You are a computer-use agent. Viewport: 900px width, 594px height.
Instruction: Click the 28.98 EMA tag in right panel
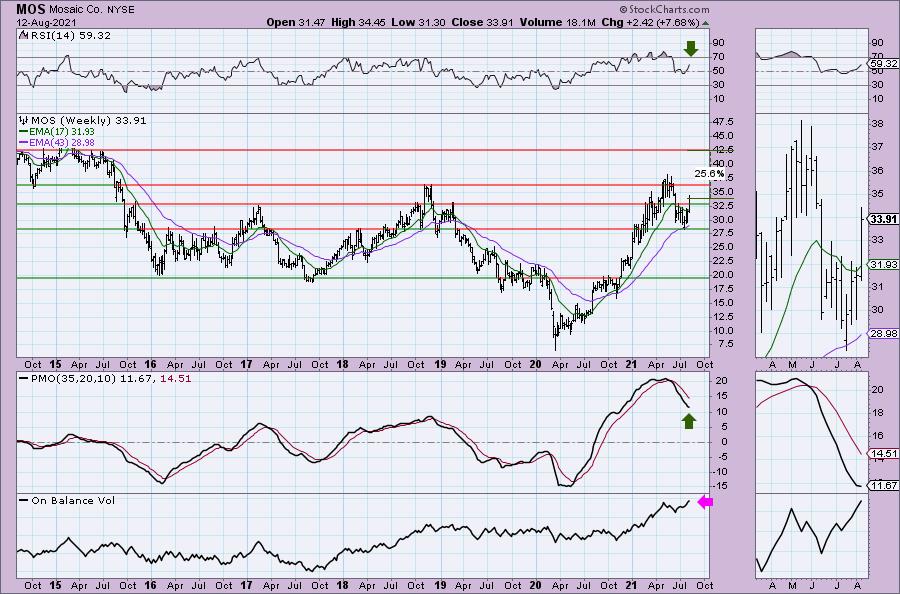[885, 333]
